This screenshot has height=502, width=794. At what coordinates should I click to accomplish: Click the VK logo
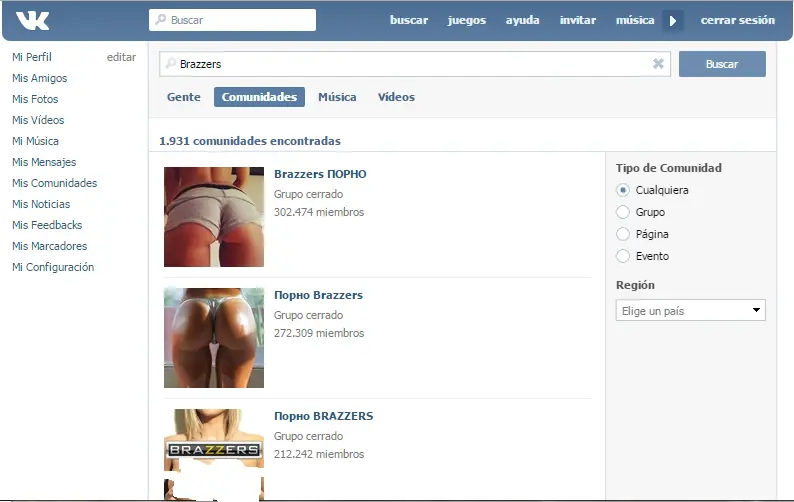[32, 21]
